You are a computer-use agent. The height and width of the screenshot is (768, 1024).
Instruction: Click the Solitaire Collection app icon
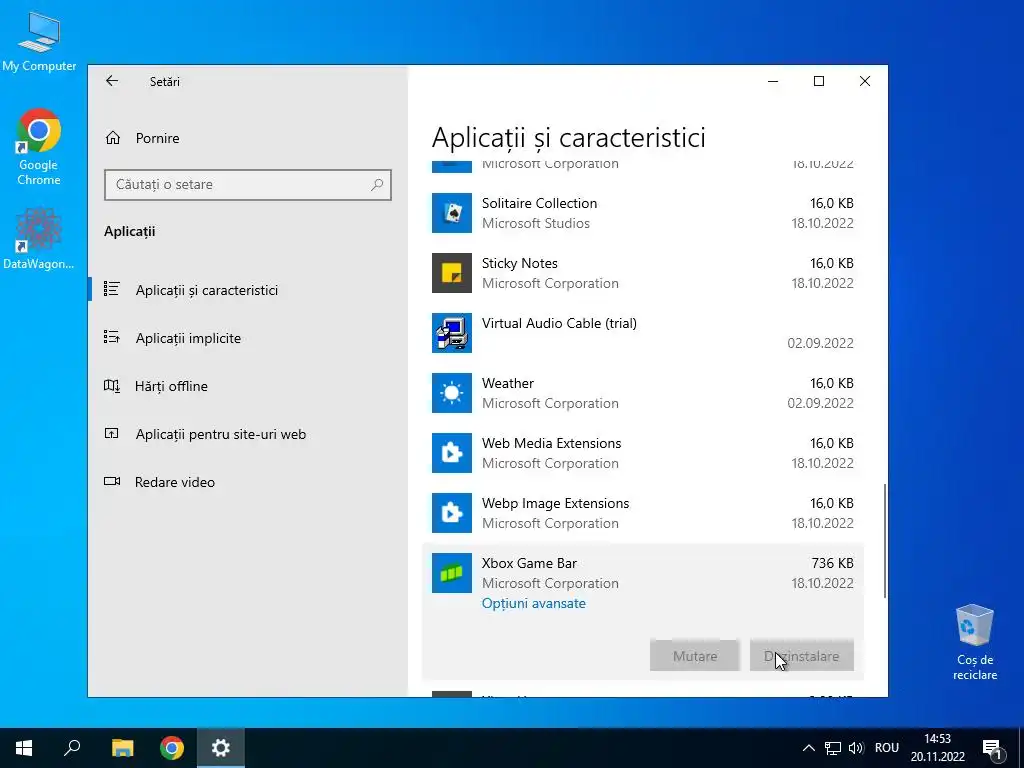452,213
